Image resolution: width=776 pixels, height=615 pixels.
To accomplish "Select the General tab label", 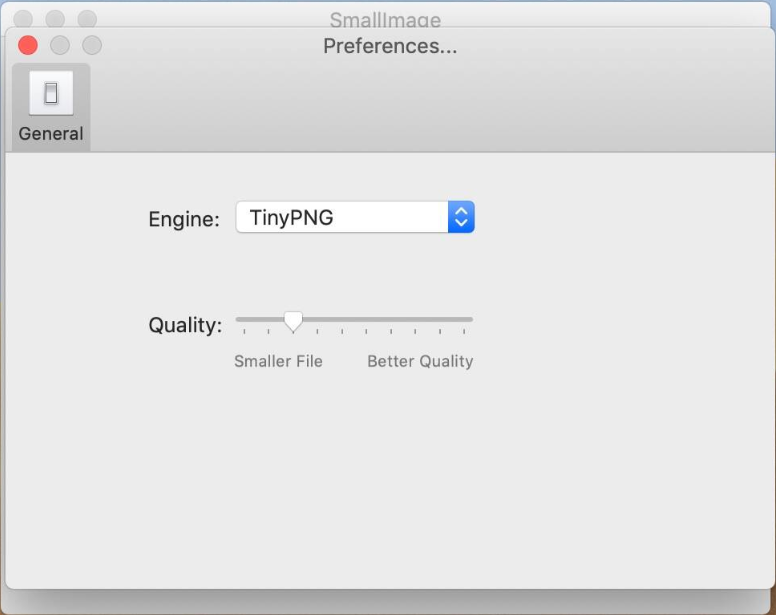I will 50,134.
